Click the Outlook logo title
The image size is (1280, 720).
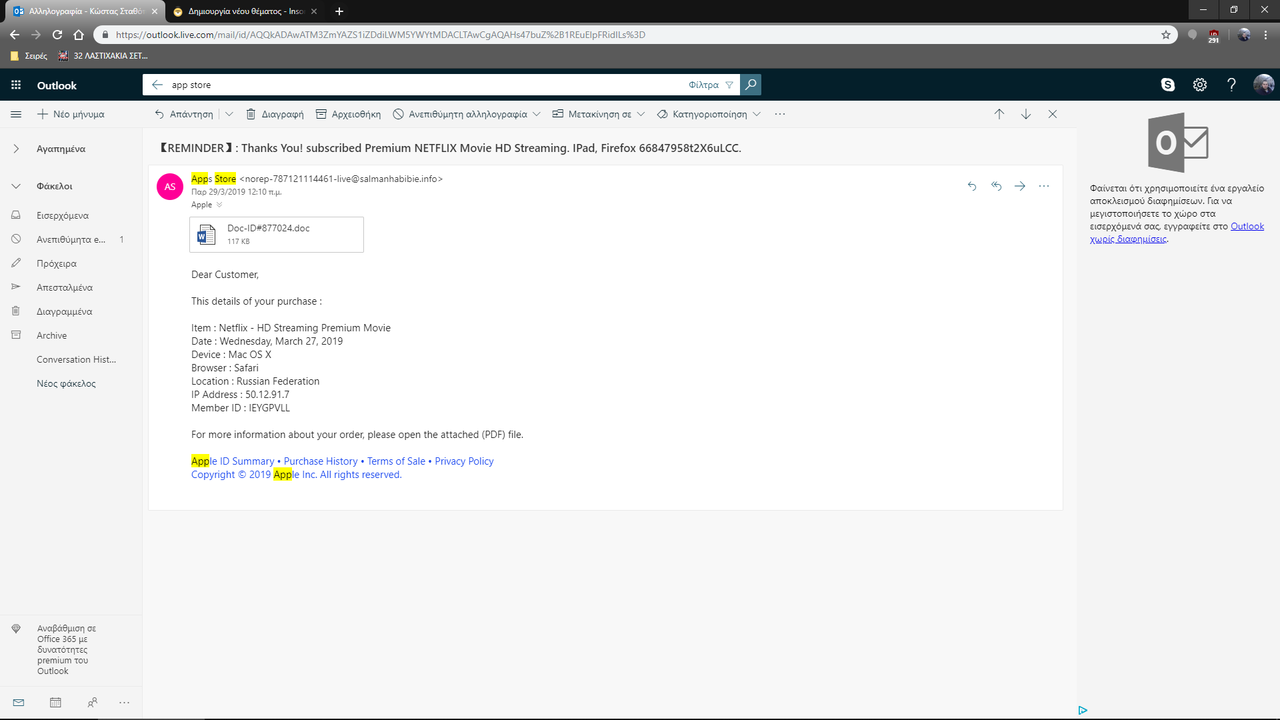point(57,86)
